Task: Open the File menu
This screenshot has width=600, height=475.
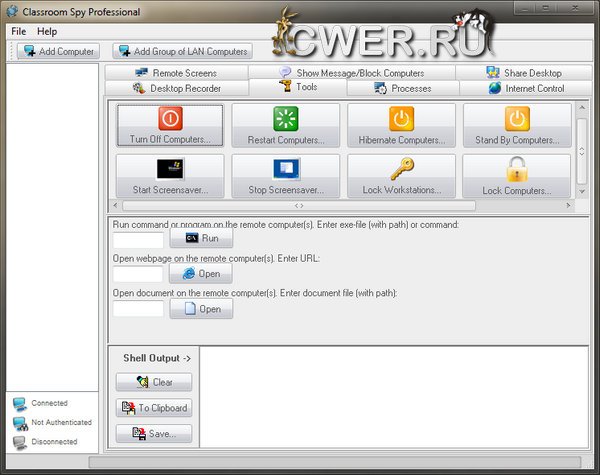Action: click(x=19, y=31)
